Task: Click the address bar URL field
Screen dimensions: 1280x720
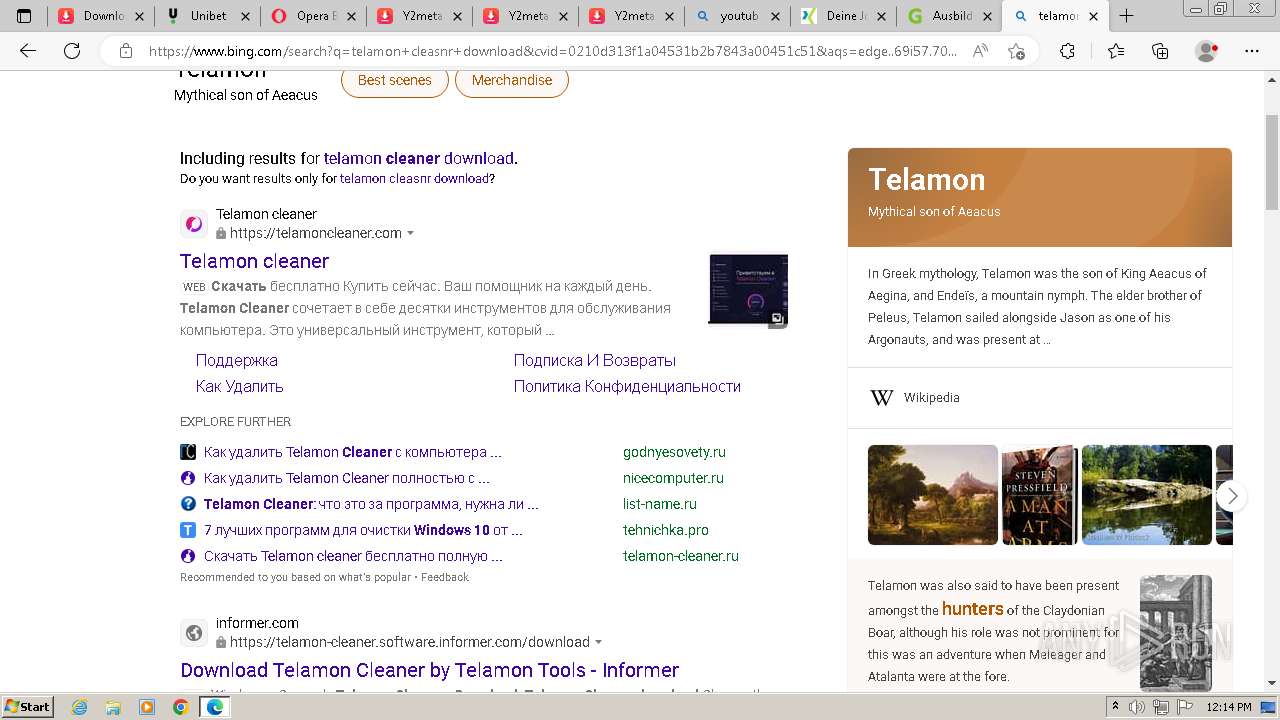Action: coord(552,51)
